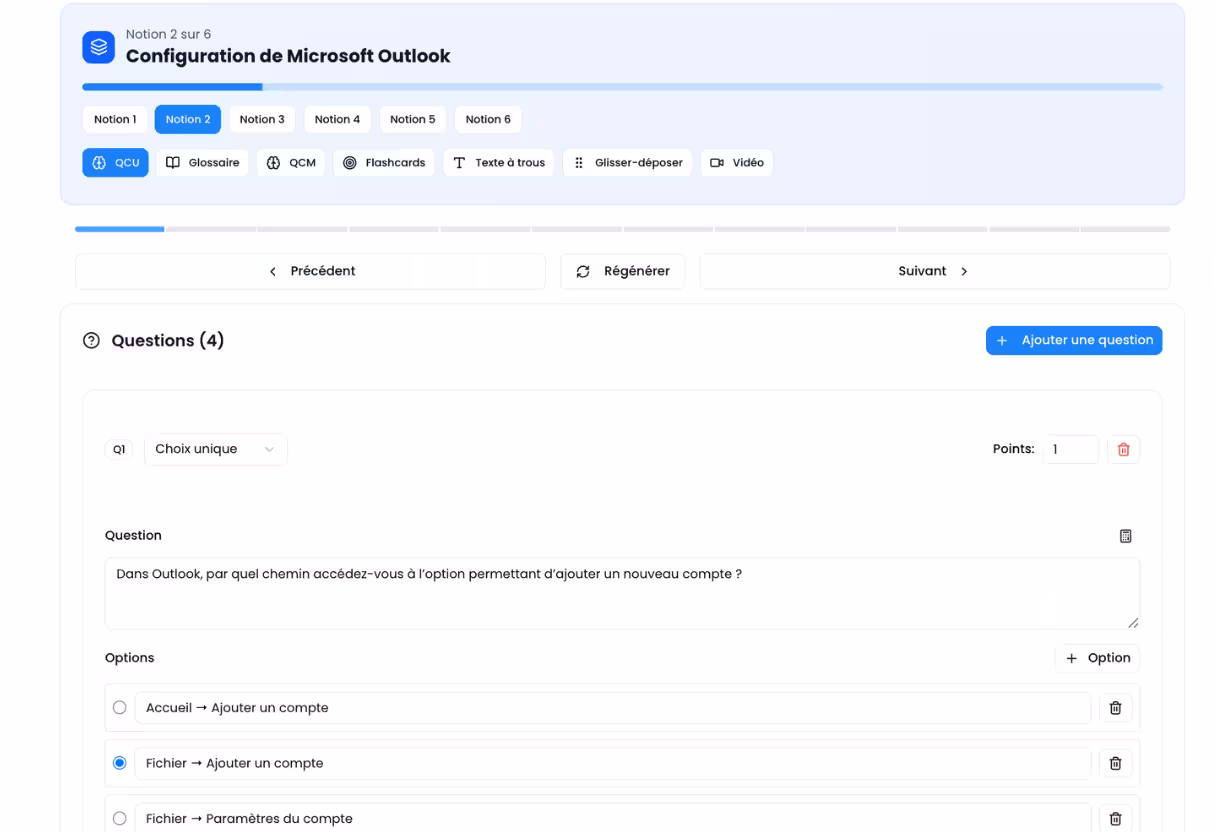Click the Q1 badge

(x=119, y=450)
